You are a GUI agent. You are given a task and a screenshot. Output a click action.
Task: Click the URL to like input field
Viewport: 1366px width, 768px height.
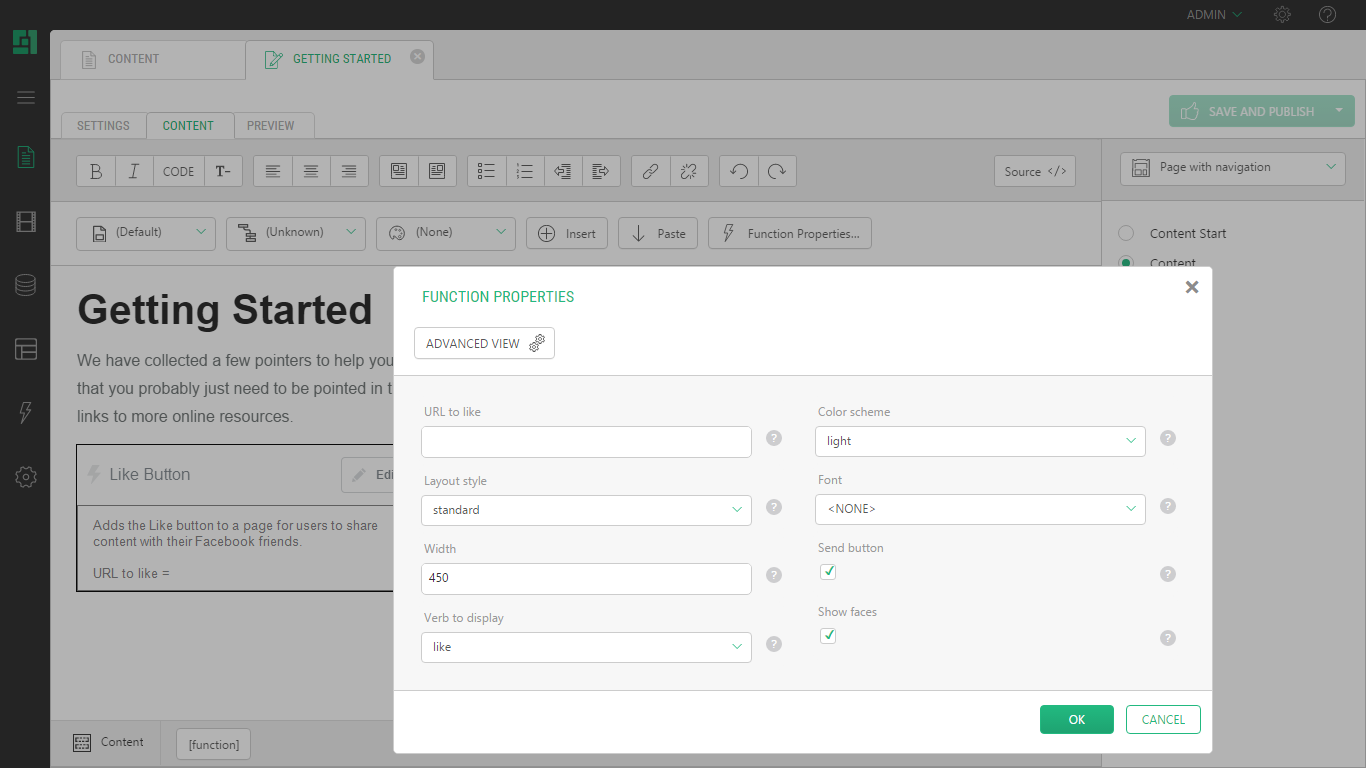tap(586, 442)
